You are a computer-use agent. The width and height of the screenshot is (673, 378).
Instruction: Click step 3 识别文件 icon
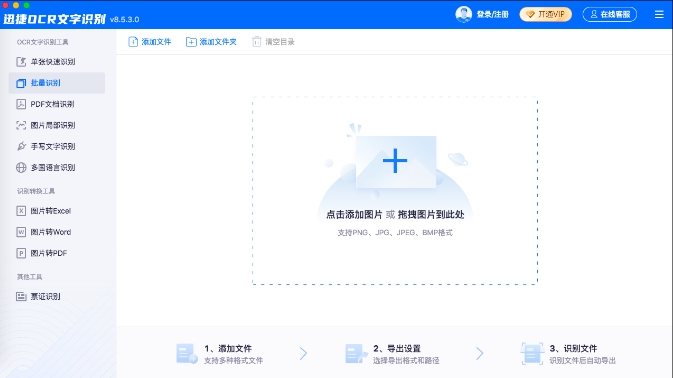[532, 354]
